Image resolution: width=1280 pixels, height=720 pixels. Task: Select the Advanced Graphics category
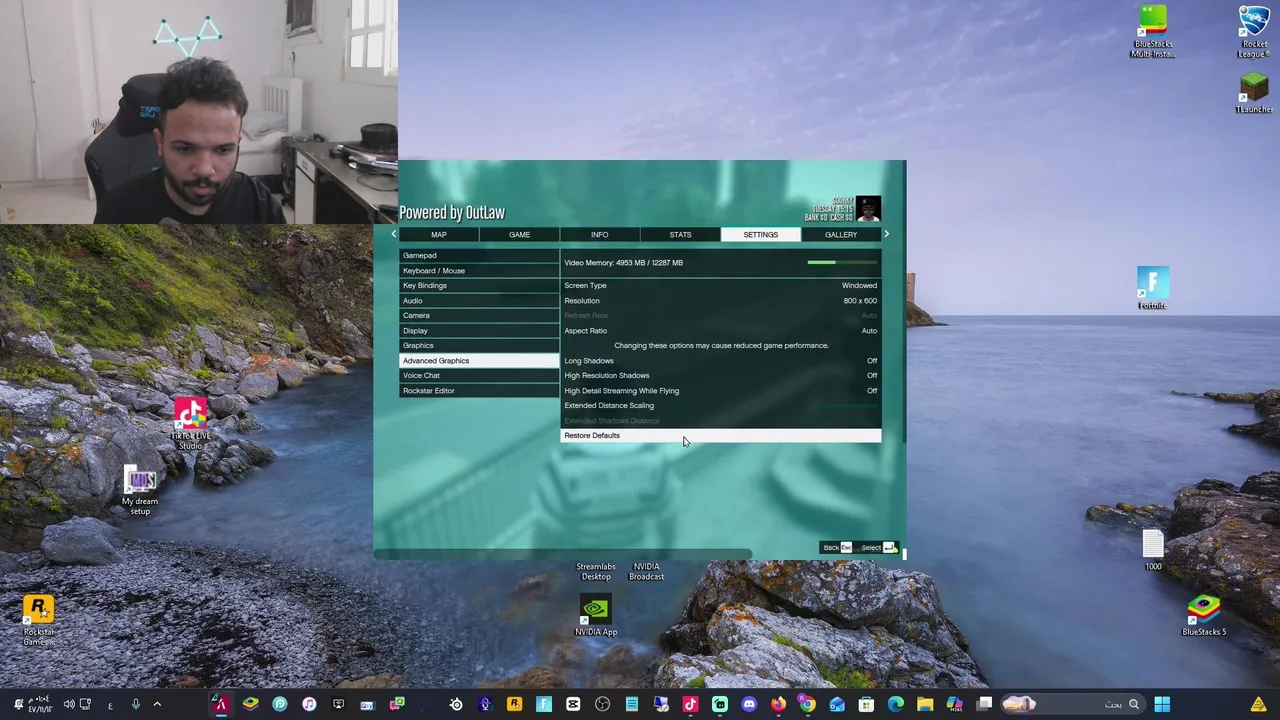(479, 361)
